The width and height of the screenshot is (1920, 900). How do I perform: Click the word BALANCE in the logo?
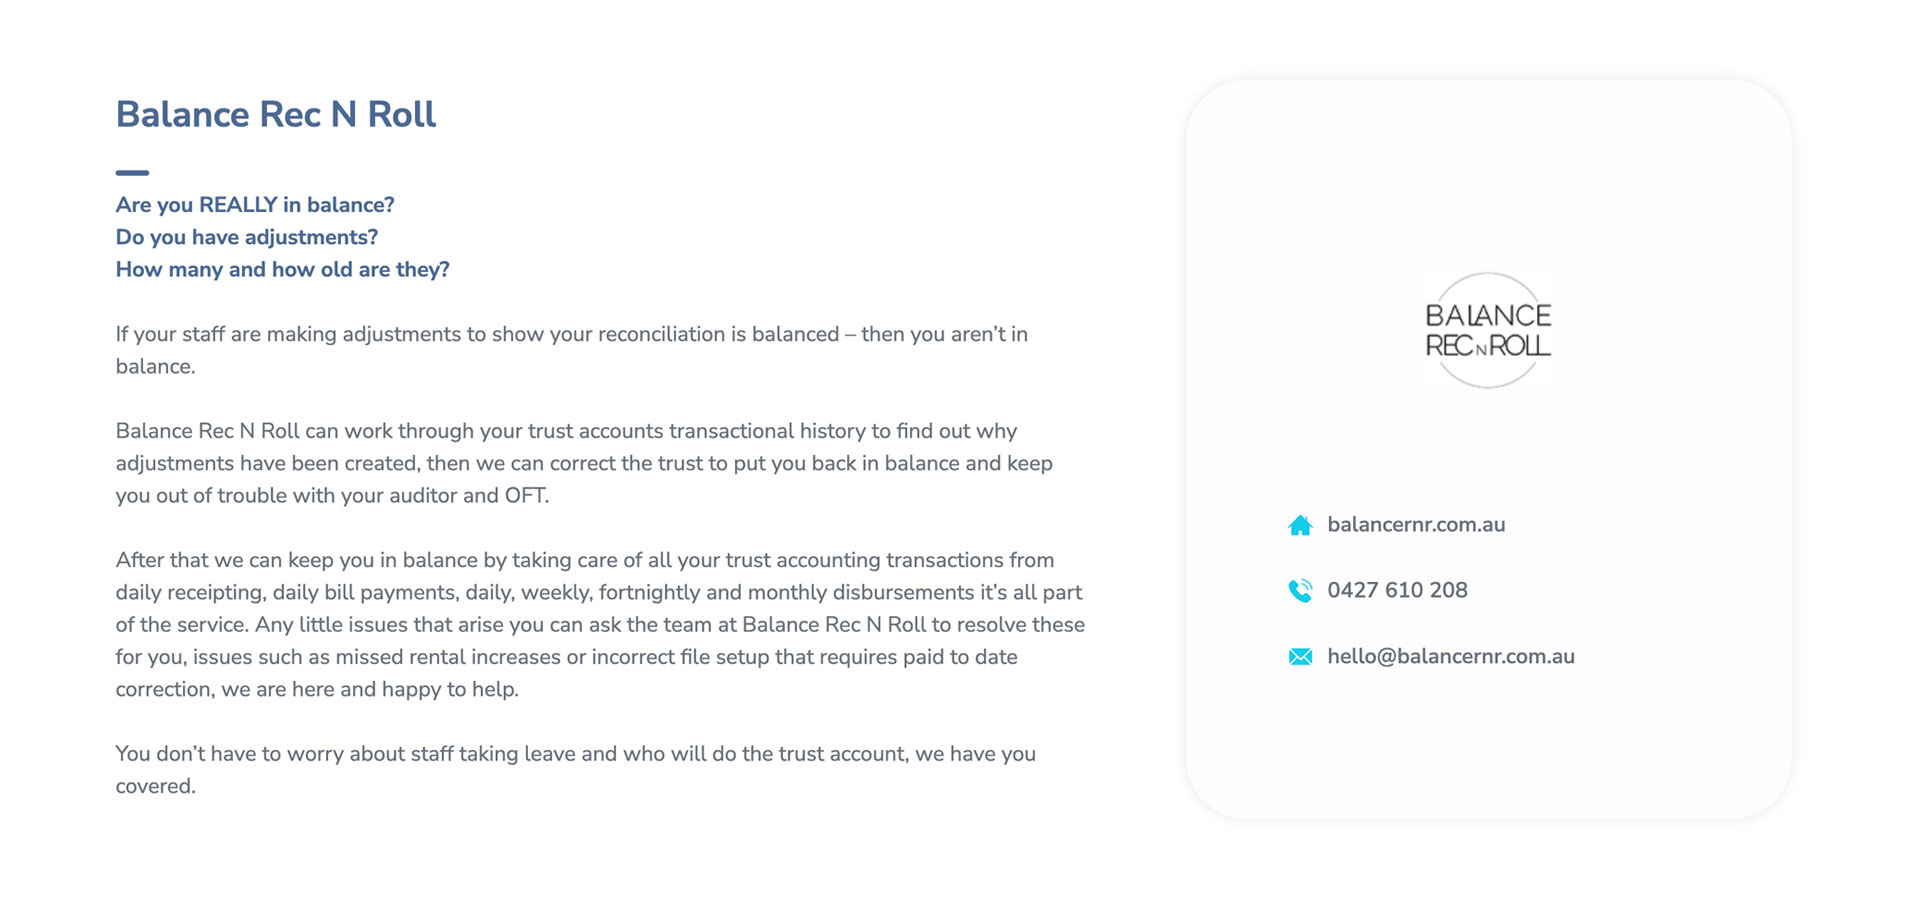click(1488, 315)
